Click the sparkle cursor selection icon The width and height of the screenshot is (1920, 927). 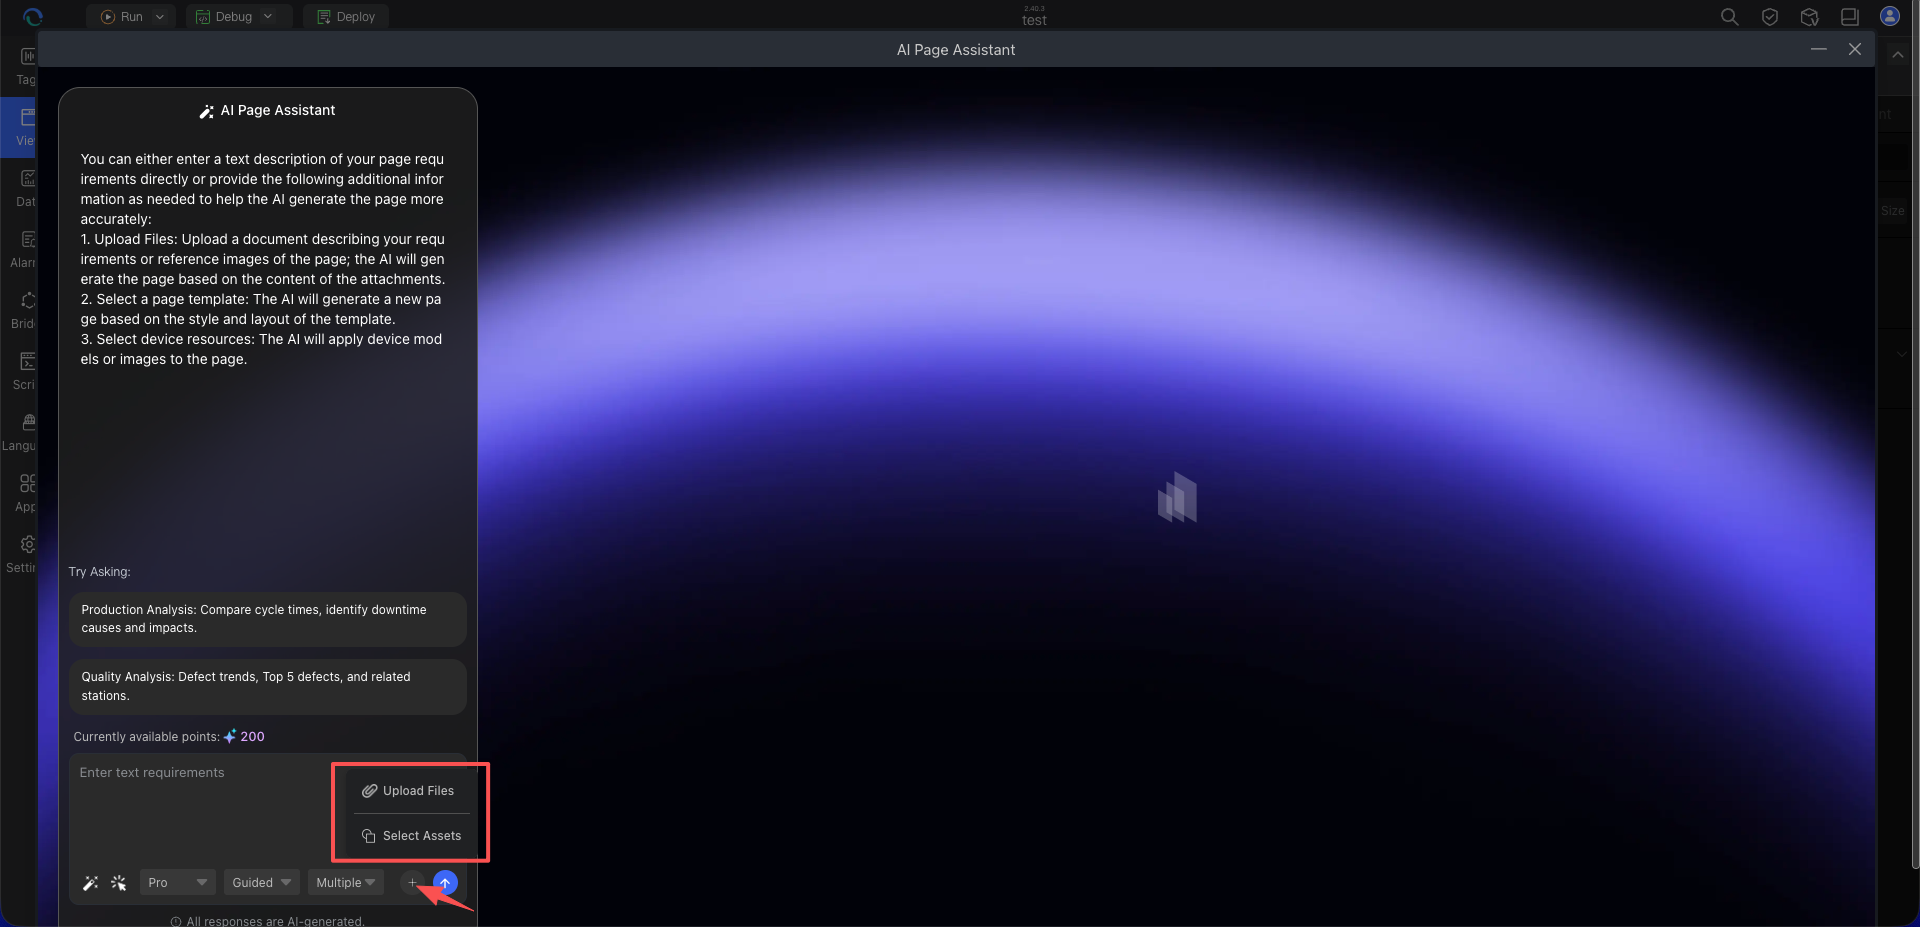click(119, 883)
